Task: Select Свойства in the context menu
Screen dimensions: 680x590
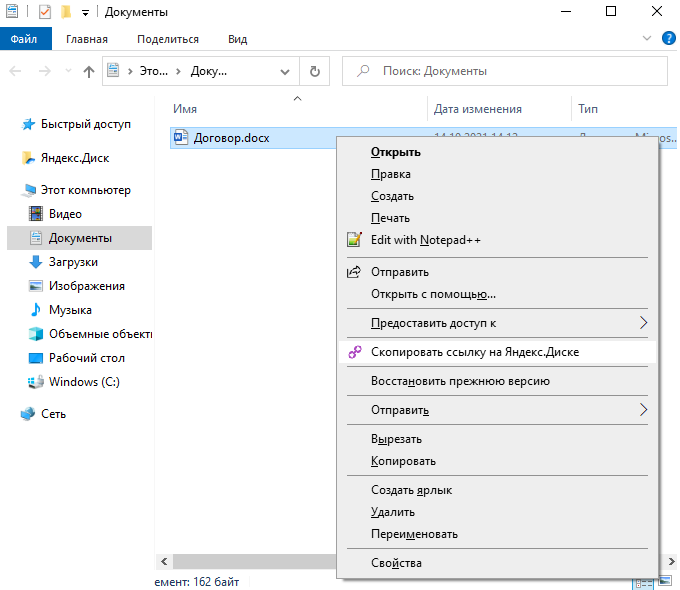Action: (396, 563)
